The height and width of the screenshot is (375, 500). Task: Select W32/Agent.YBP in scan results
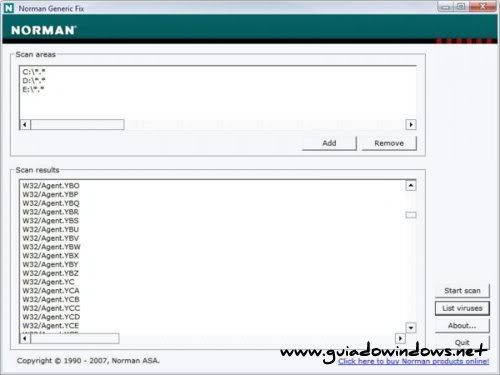pos(51,194)
